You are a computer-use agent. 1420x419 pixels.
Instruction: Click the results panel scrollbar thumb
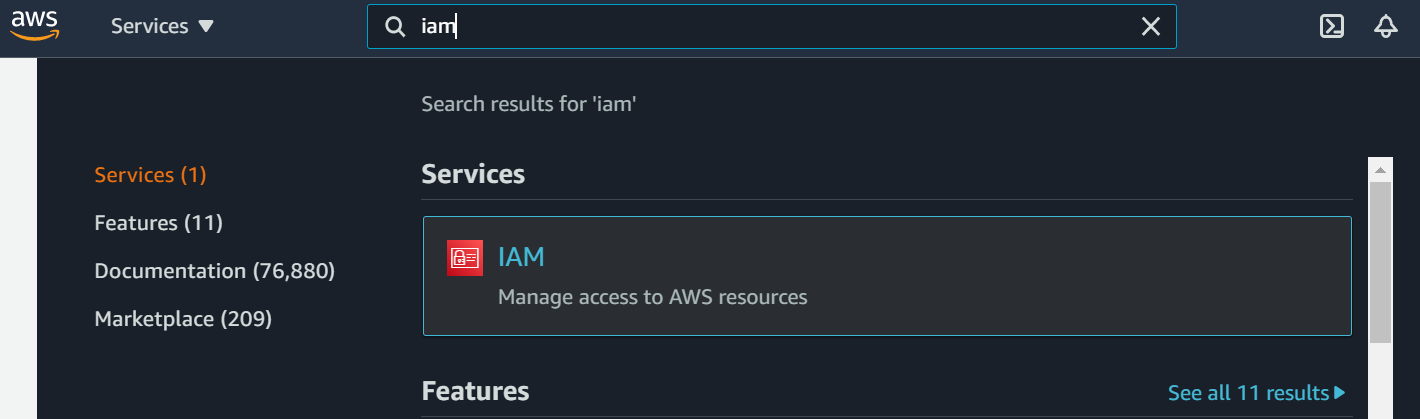1380,262
